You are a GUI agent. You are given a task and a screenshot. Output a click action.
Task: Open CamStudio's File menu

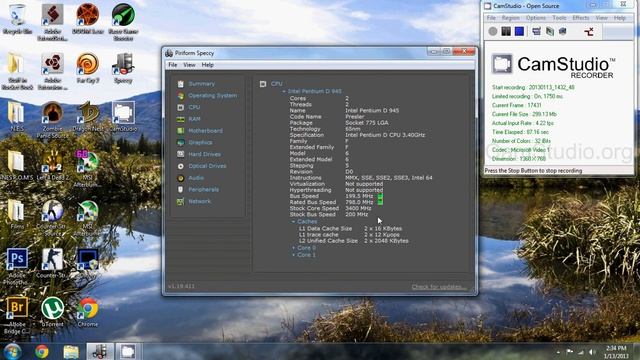(491, 18)
